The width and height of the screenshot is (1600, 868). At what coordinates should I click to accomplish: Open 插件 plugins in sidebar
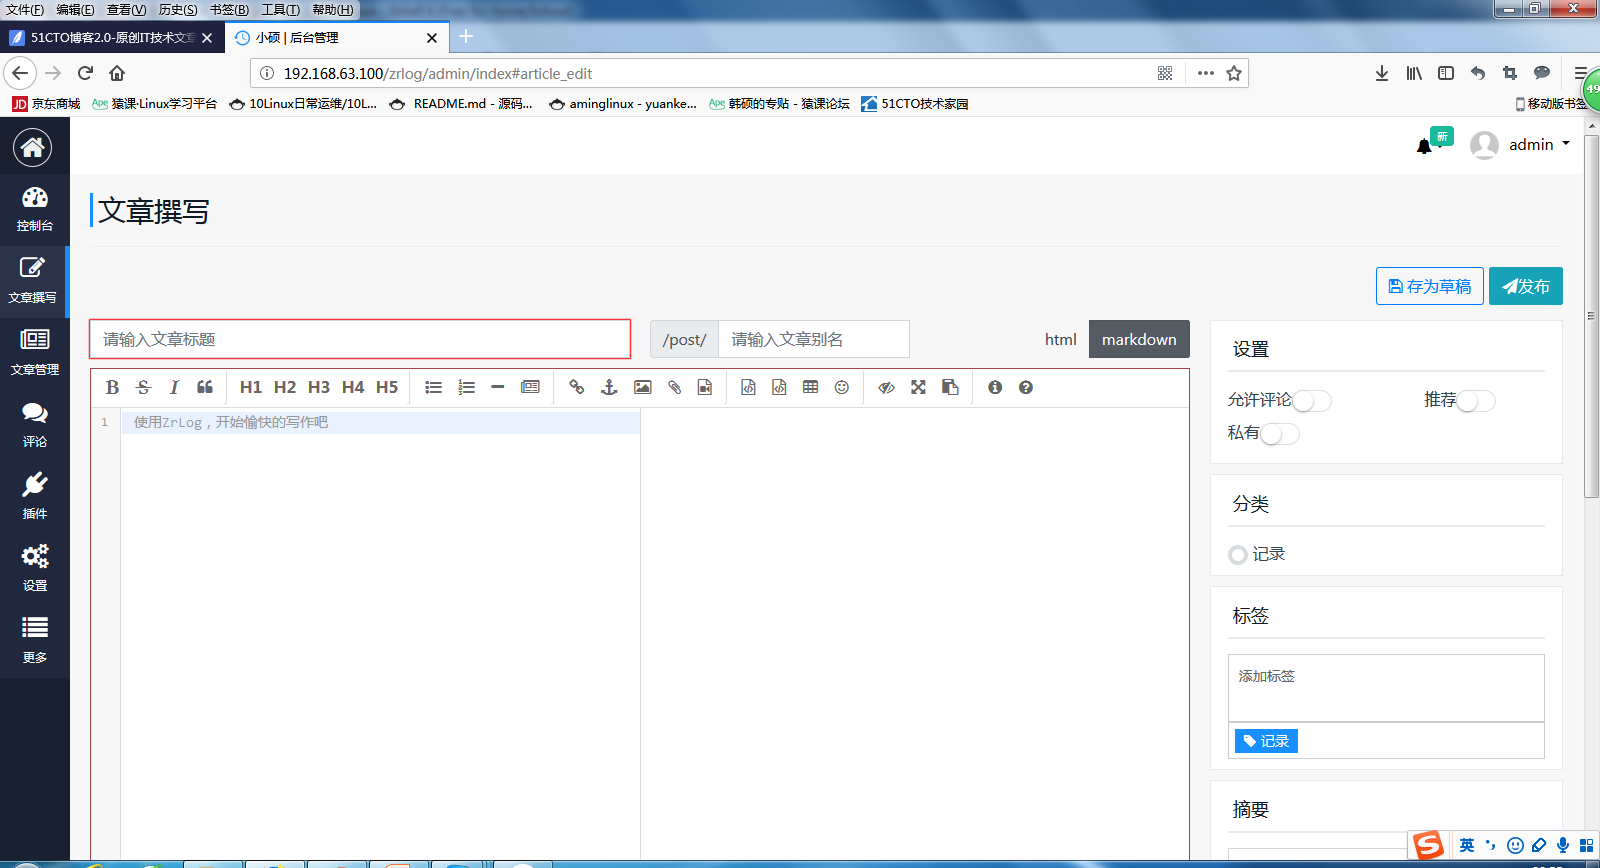35,498
